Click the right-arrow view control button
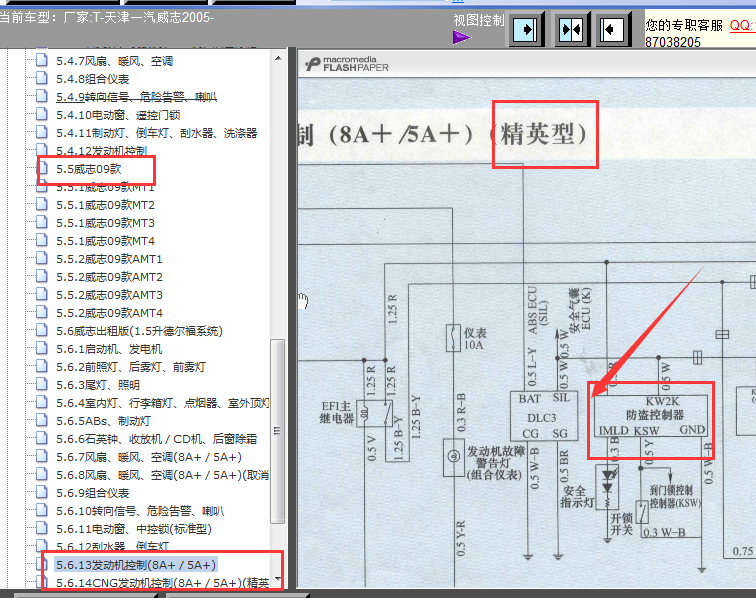The width and height of the screenshot is (756, 598). click(526, 30)
